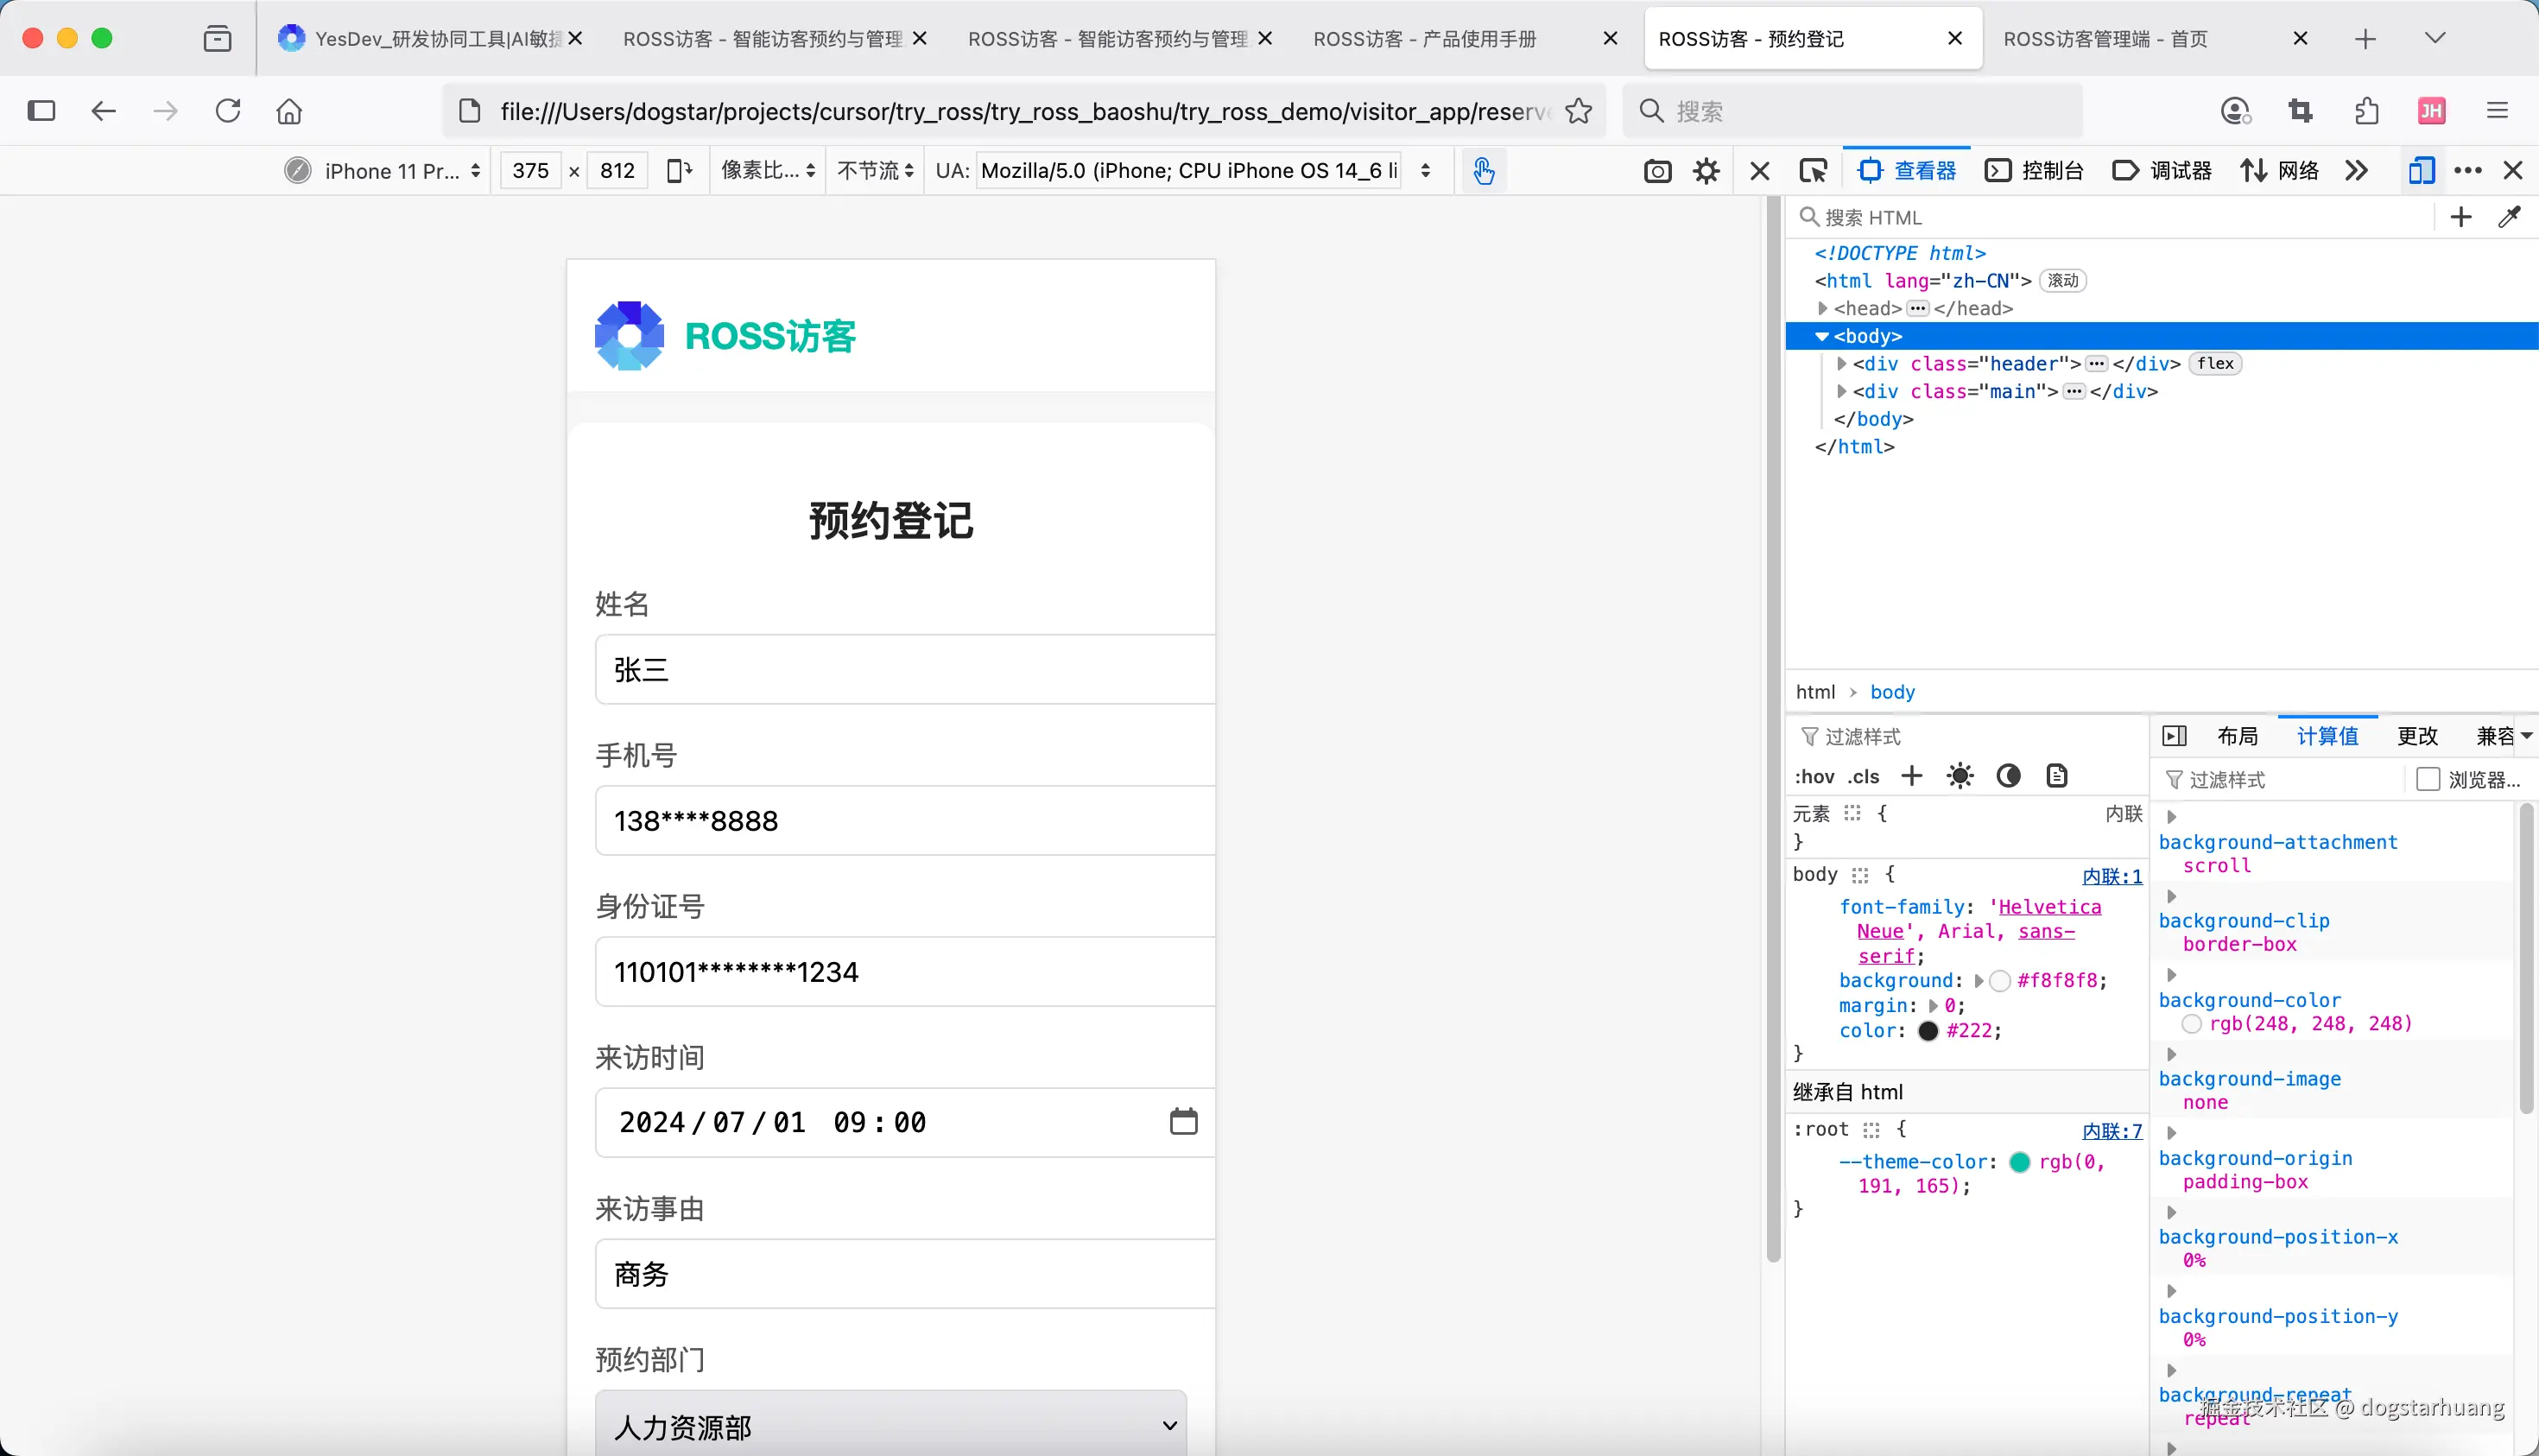The height and width of the screenshot is (1456, 2539).
Task: Click the rotate viewport icon
Action: coord(679,171)
